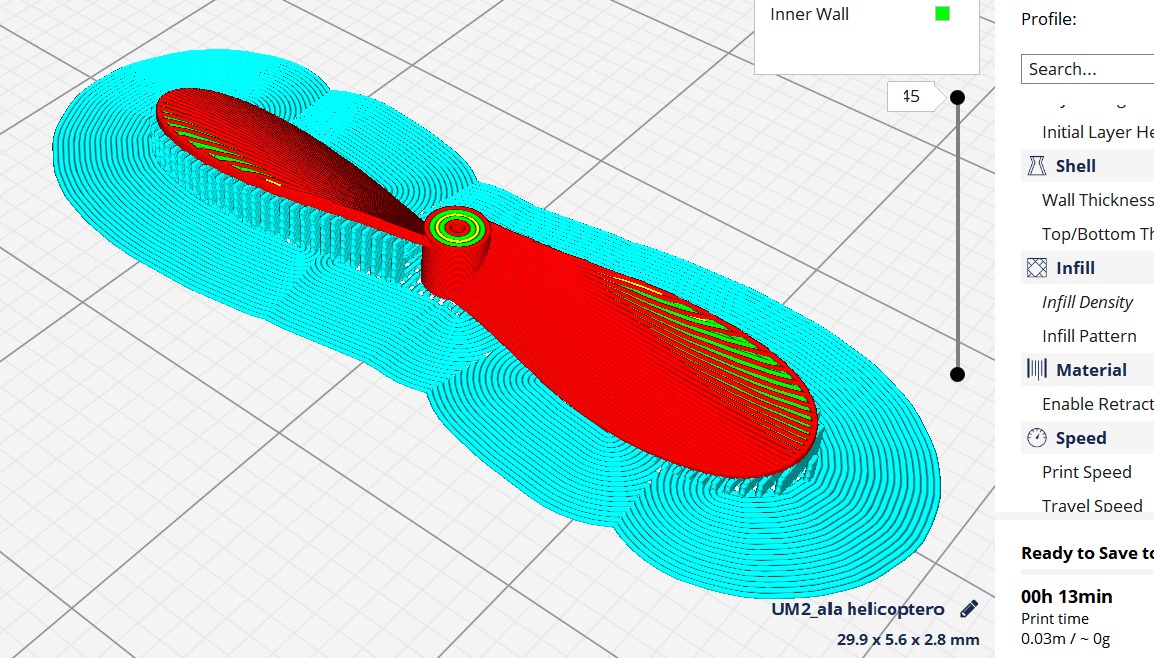Click the settings Search field

(x=1088, y=69)
